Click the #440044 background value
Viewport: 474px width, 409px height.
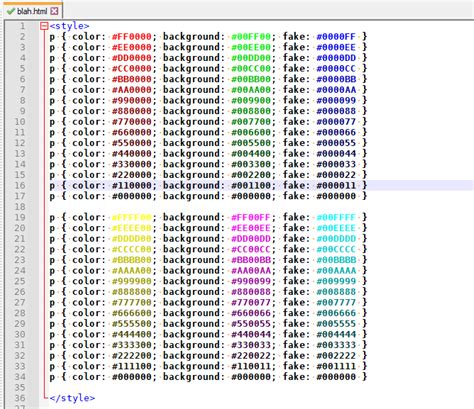251,334
